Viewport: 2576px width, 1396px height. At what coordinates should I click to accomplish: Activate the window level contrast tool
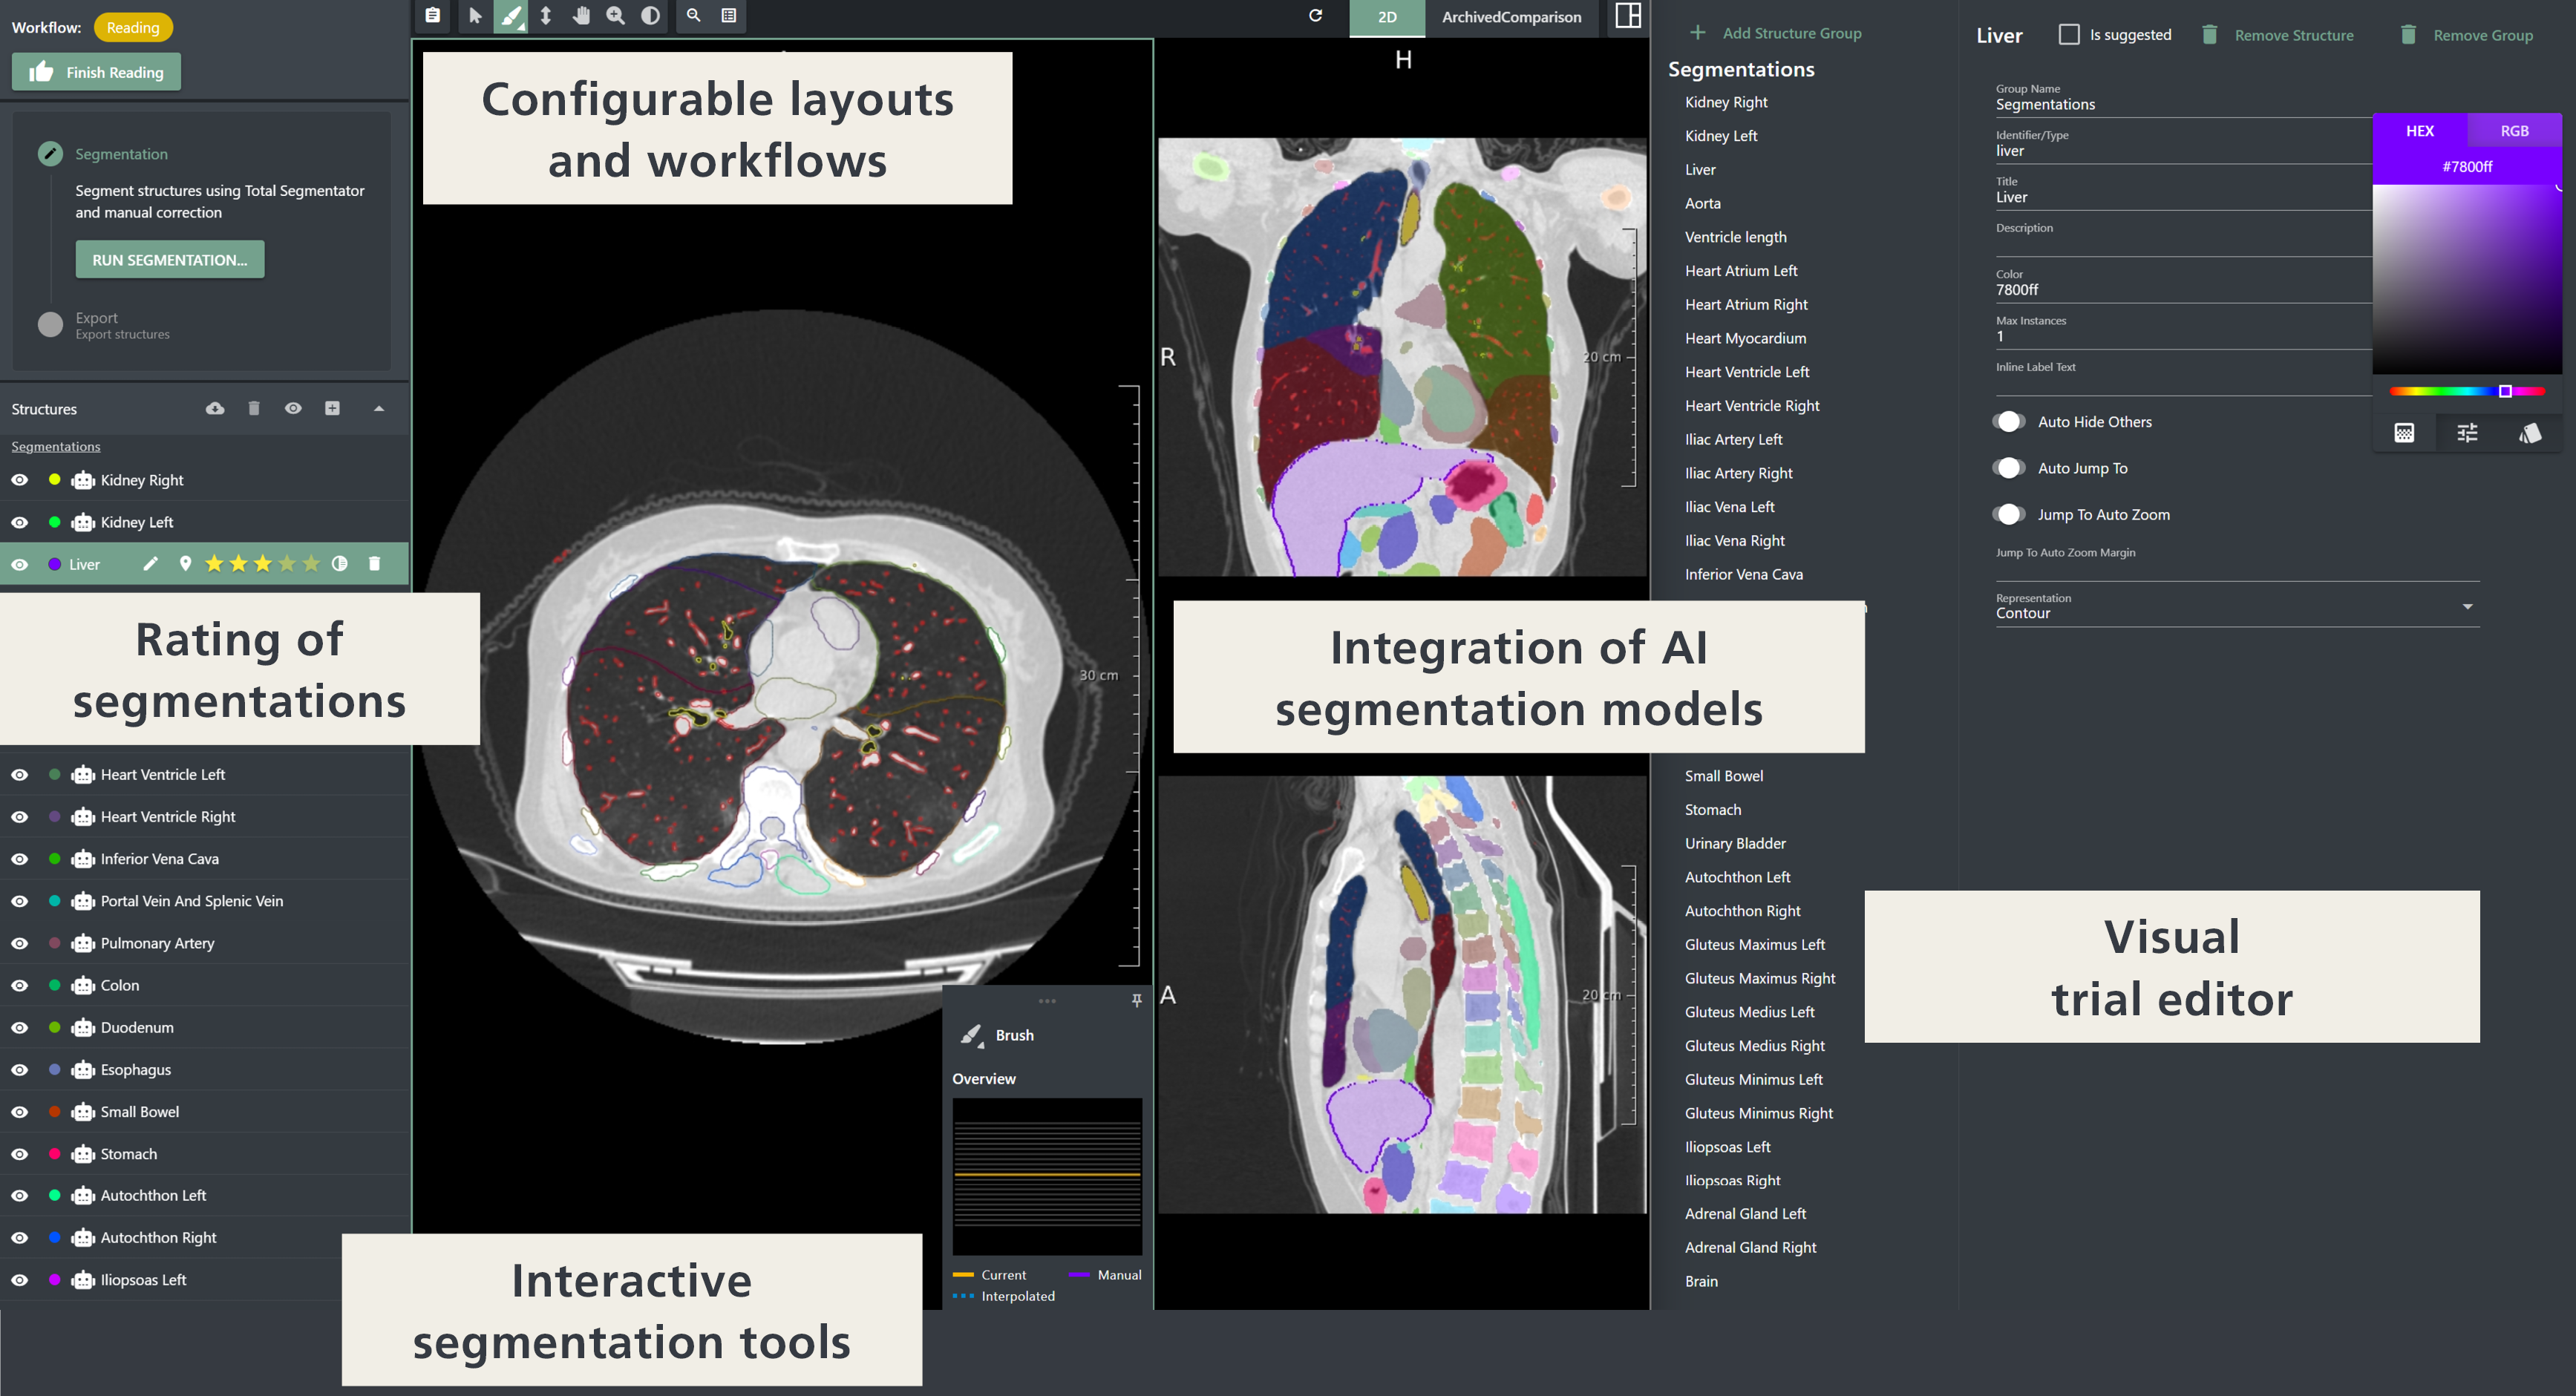point(651,16)
